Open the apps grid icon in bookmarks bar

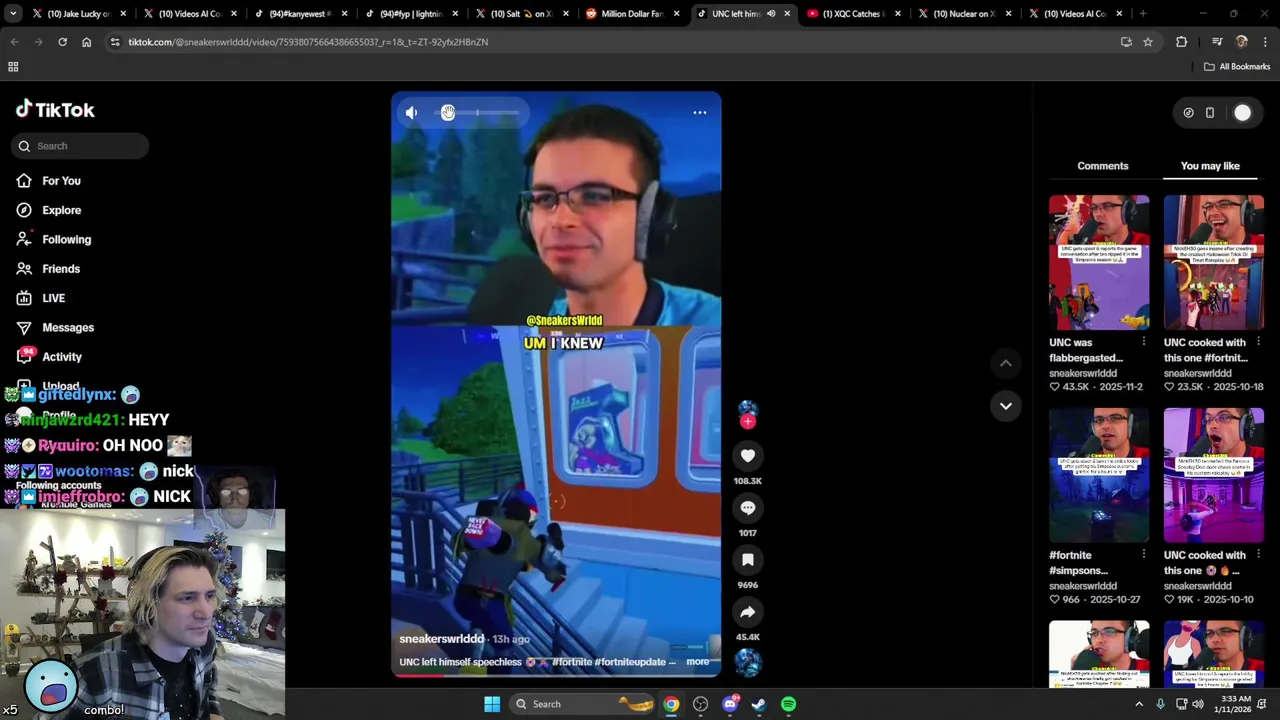click(13, 67)
